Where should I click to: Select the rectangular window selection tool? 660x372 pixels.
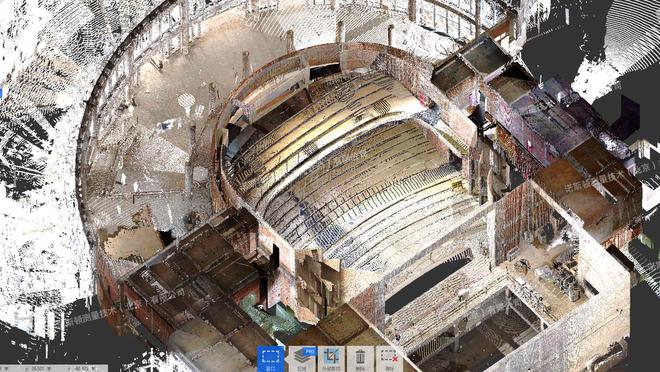tap(271, 359)
